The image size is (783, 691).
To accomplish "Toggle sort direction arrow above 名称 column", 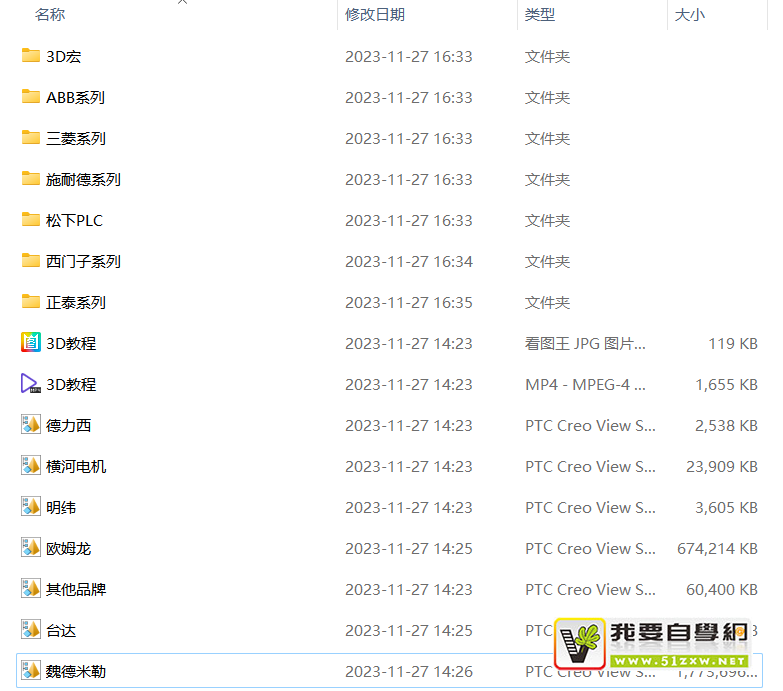I will pos(182,3).
